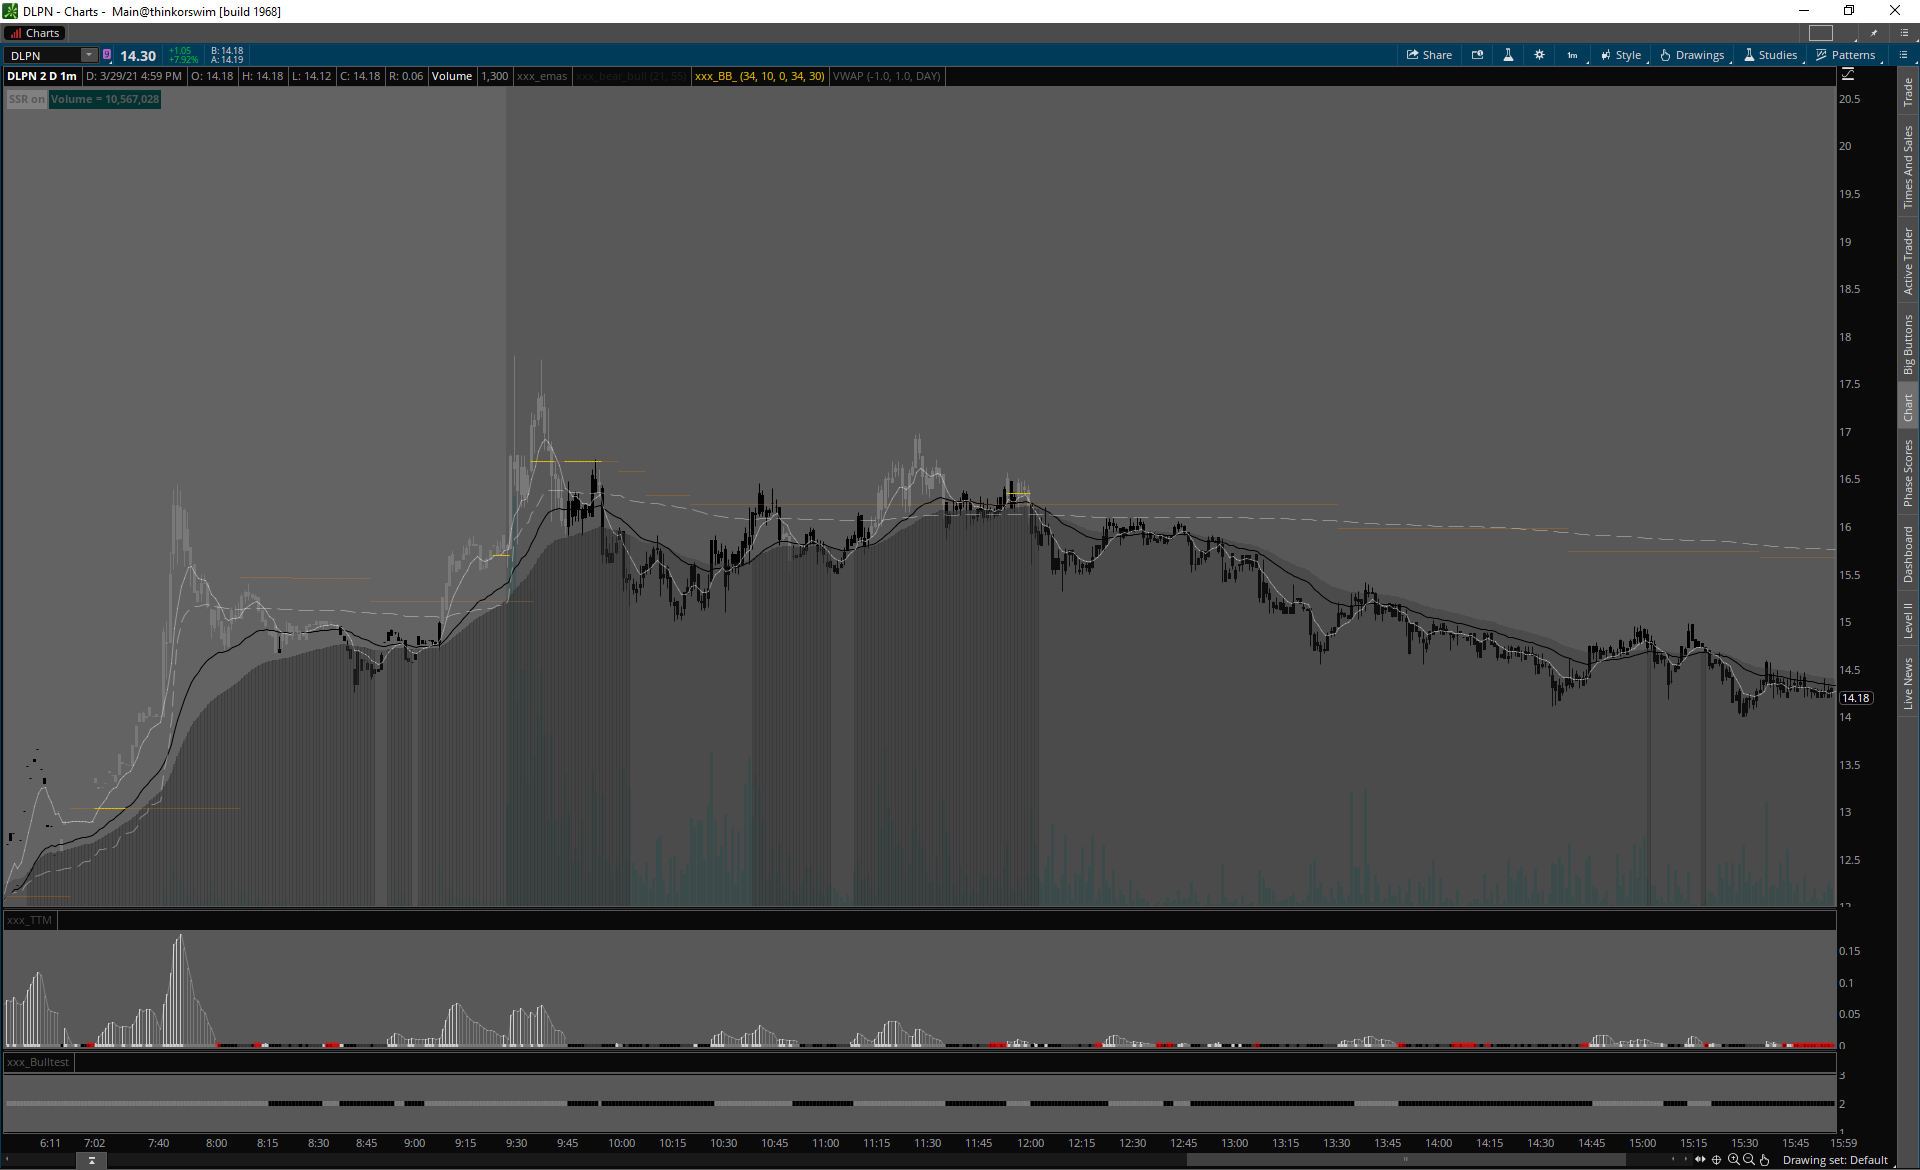
Task: Click the Patterns button
Action: point(1845,55)
